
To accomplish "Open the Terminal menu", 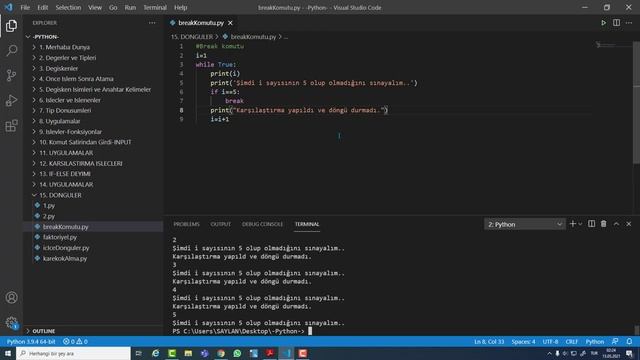I will [x=155, y=7].
